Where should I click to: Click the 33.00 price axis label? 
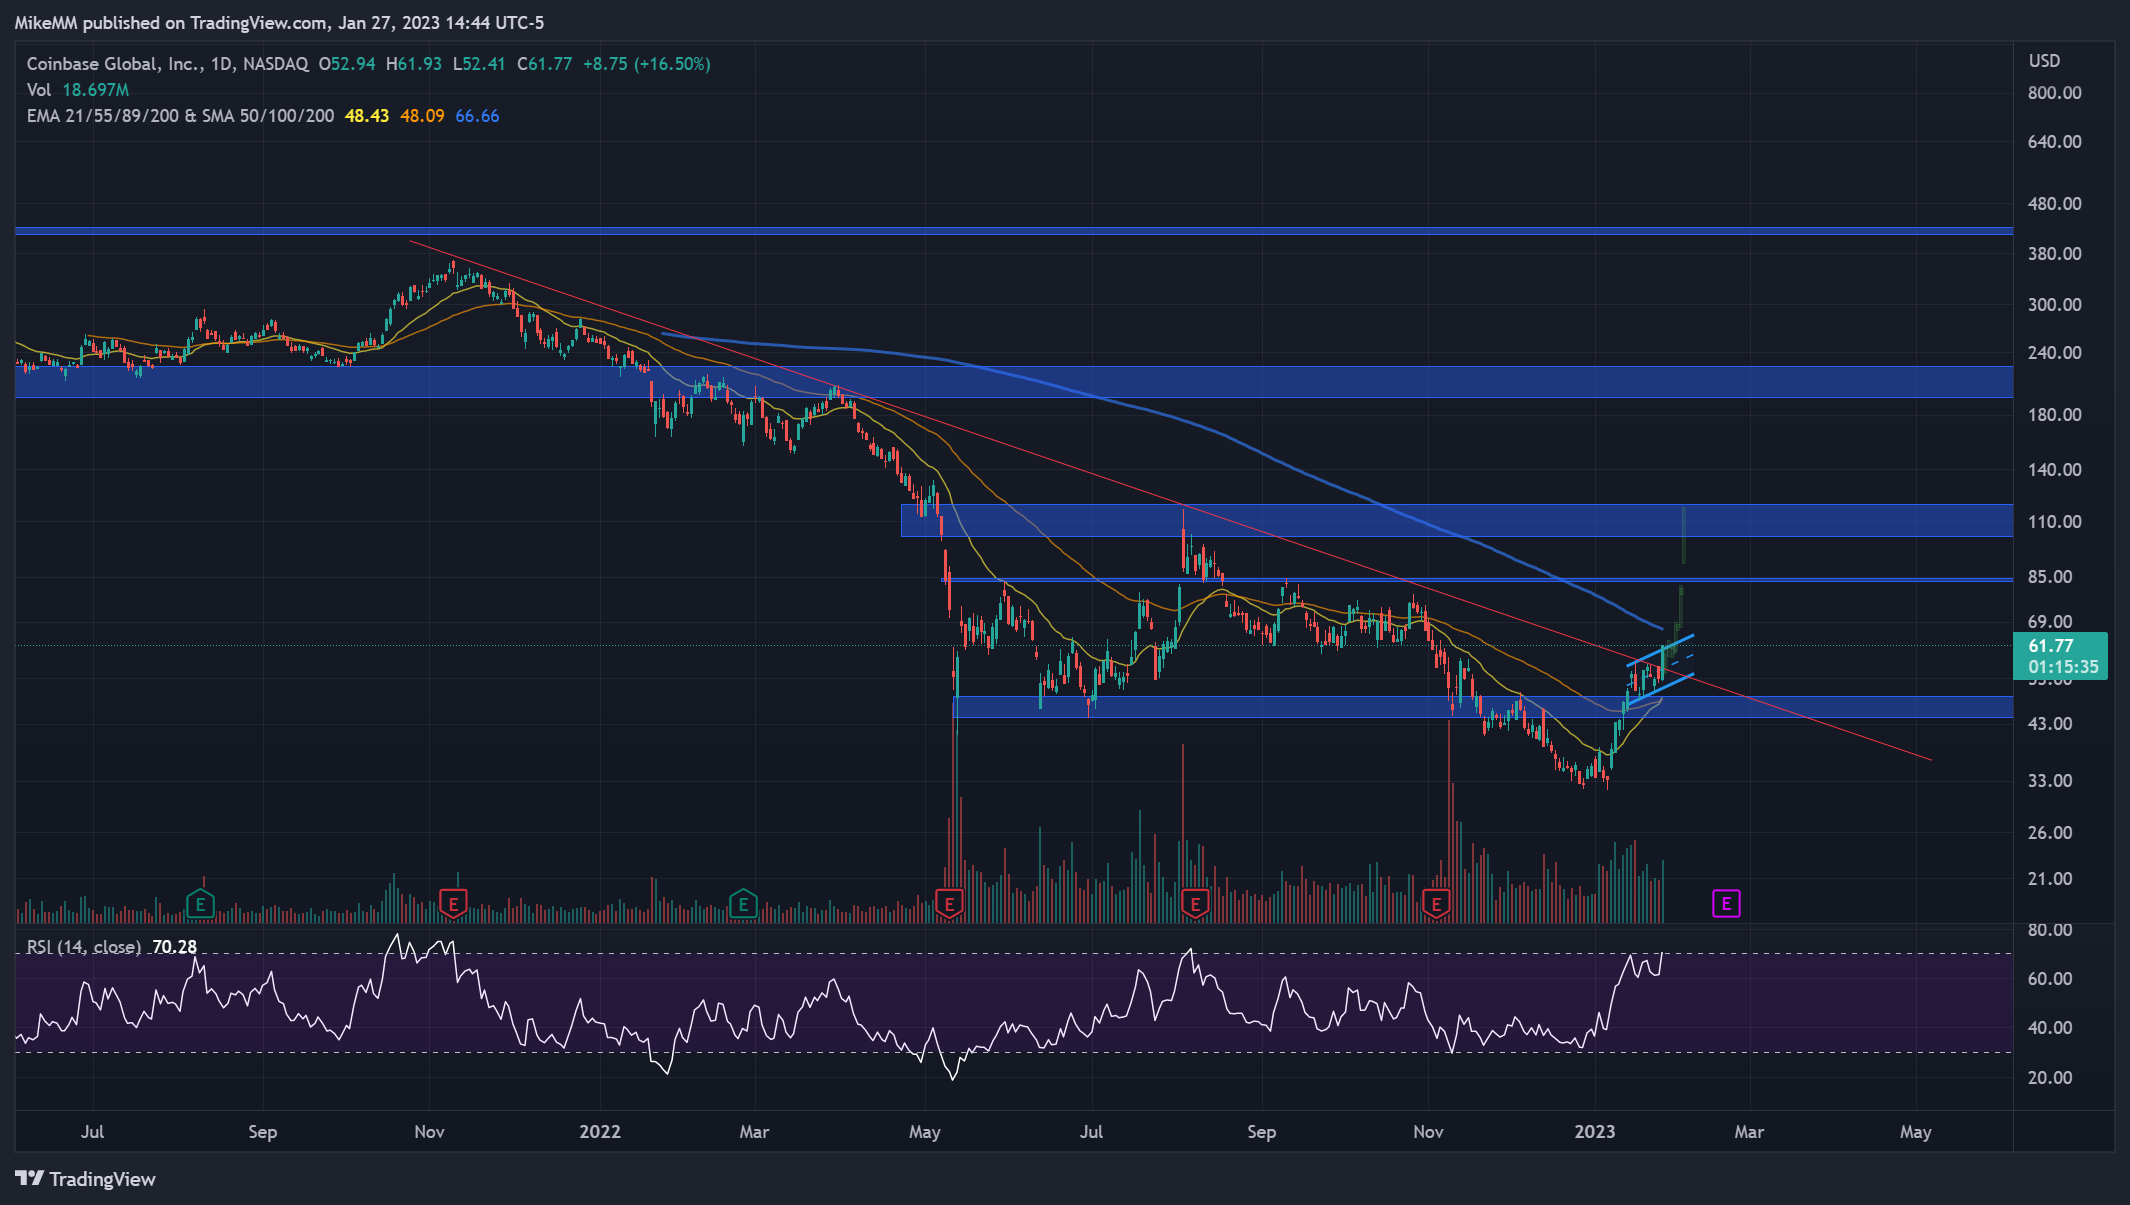tap(2050, 781)
